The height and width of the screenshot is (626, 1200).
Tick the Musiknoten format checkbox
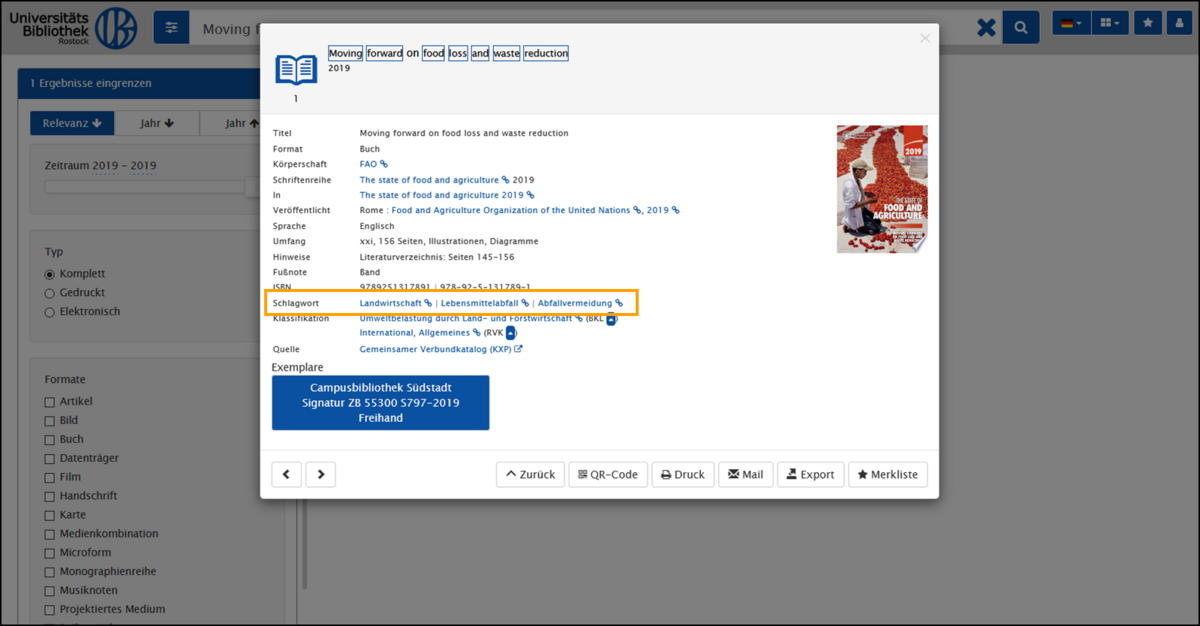point(50,591)
